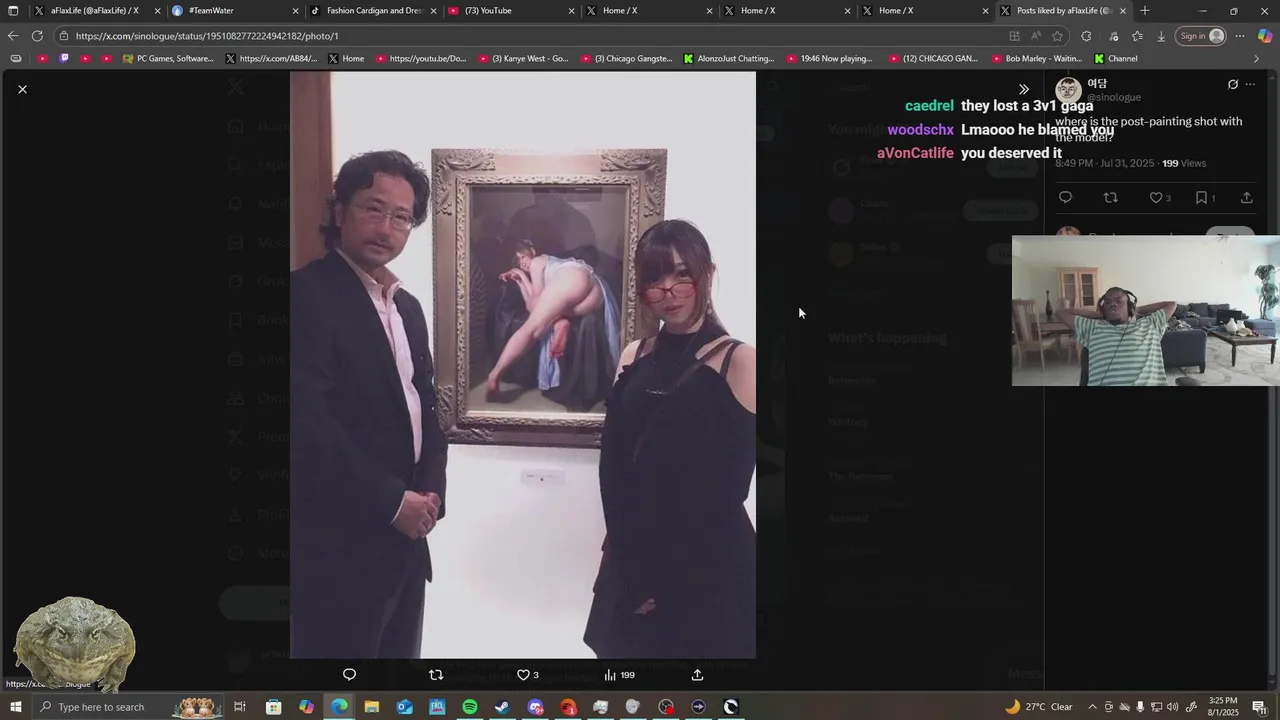Open the Windows Start menu
Viewport: 1280px width, 720px height.
pos(16,707)
